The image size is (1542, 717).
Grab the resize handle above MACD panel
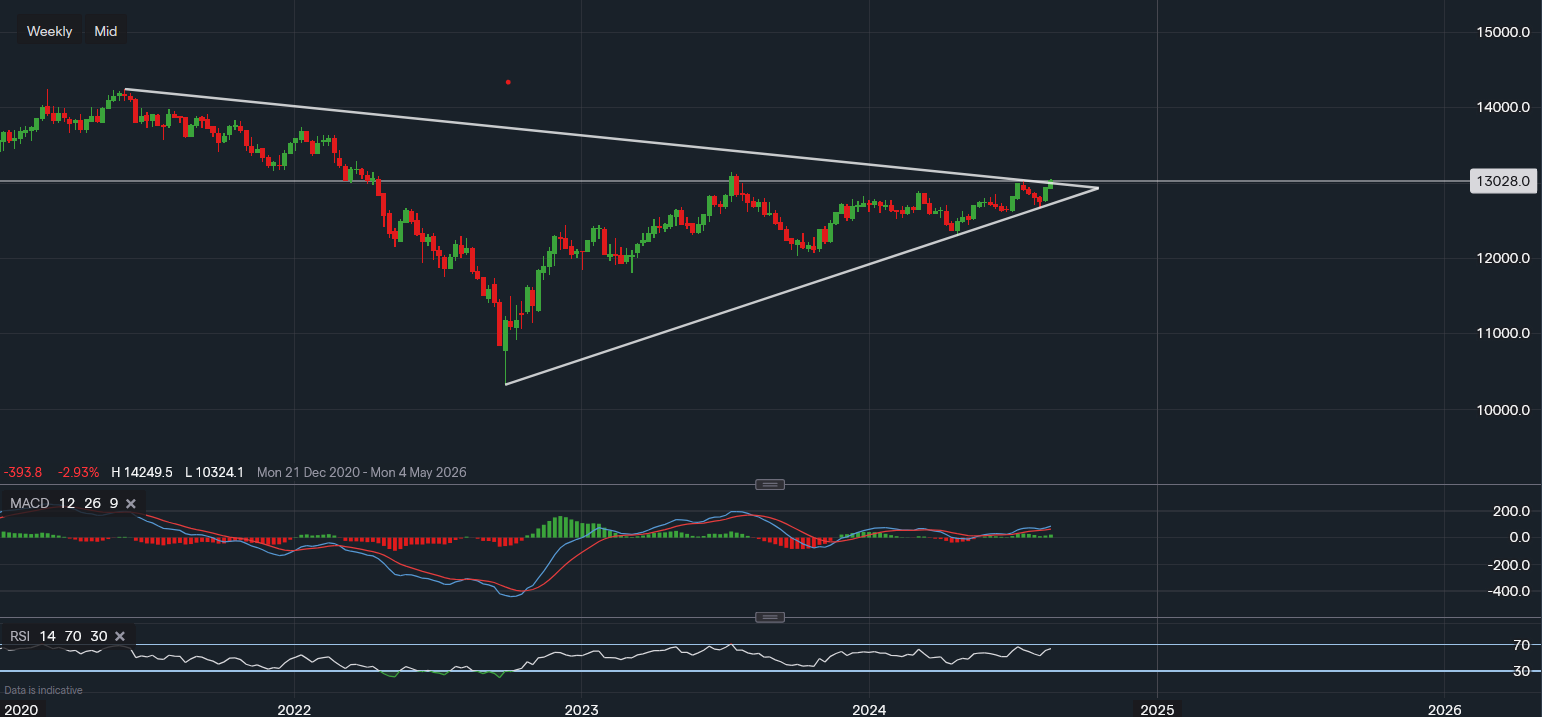pos(770,485)
